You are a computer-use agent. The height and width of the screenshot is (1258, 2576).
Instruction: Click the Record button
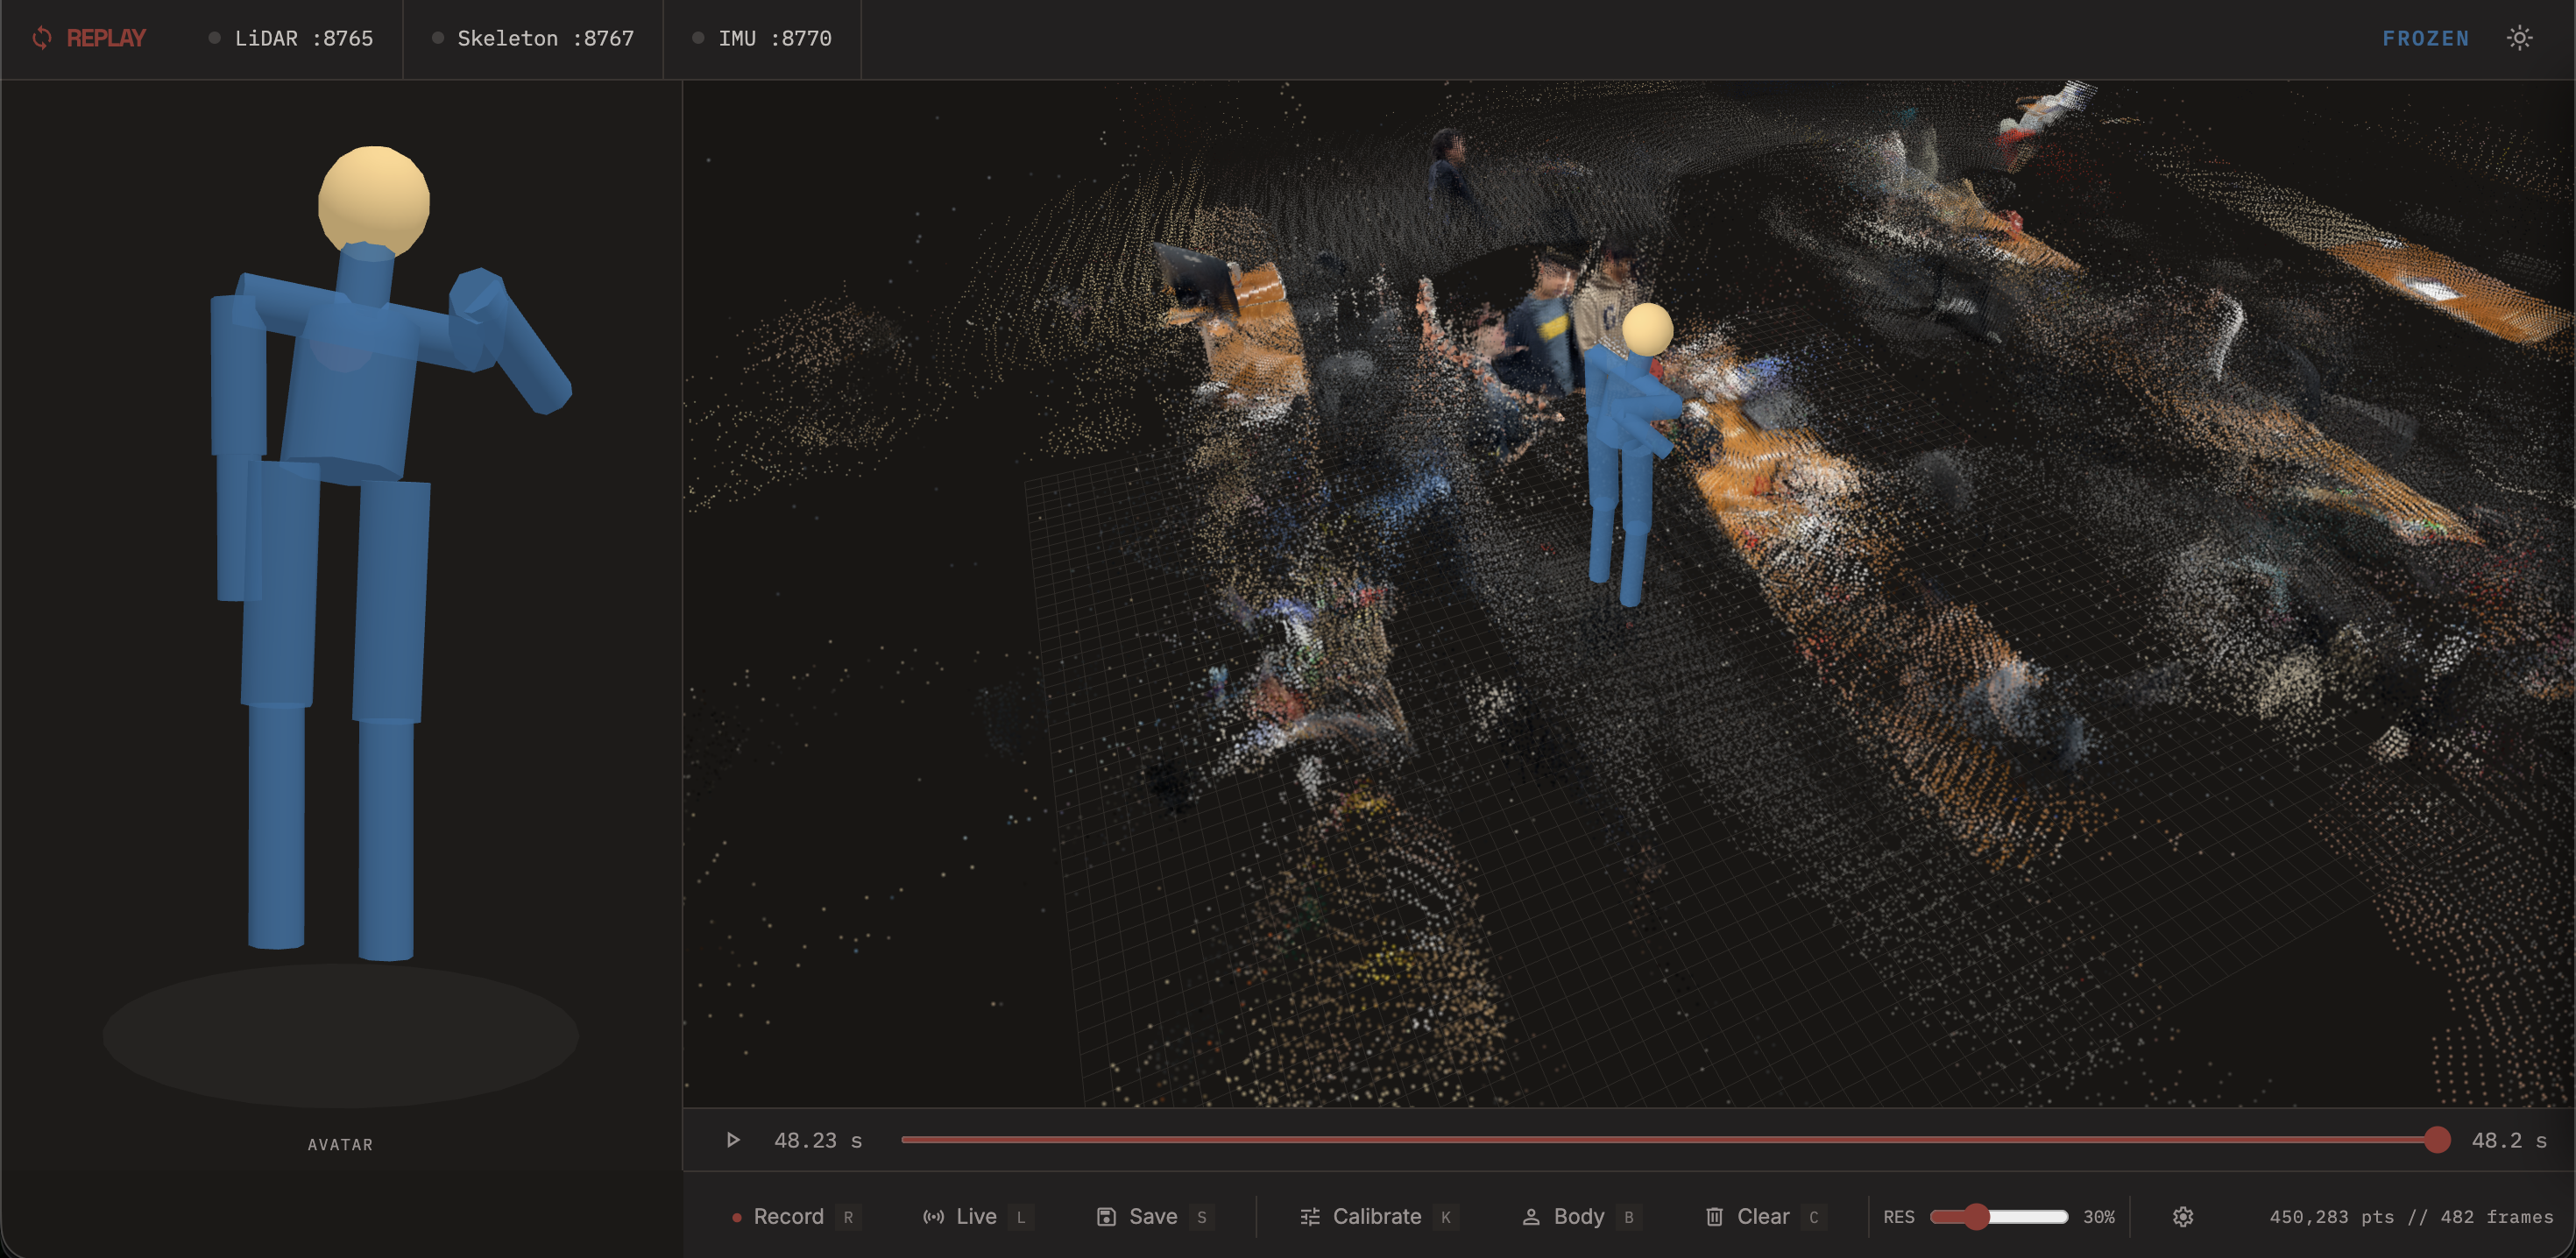click(x=788, y=1216)
